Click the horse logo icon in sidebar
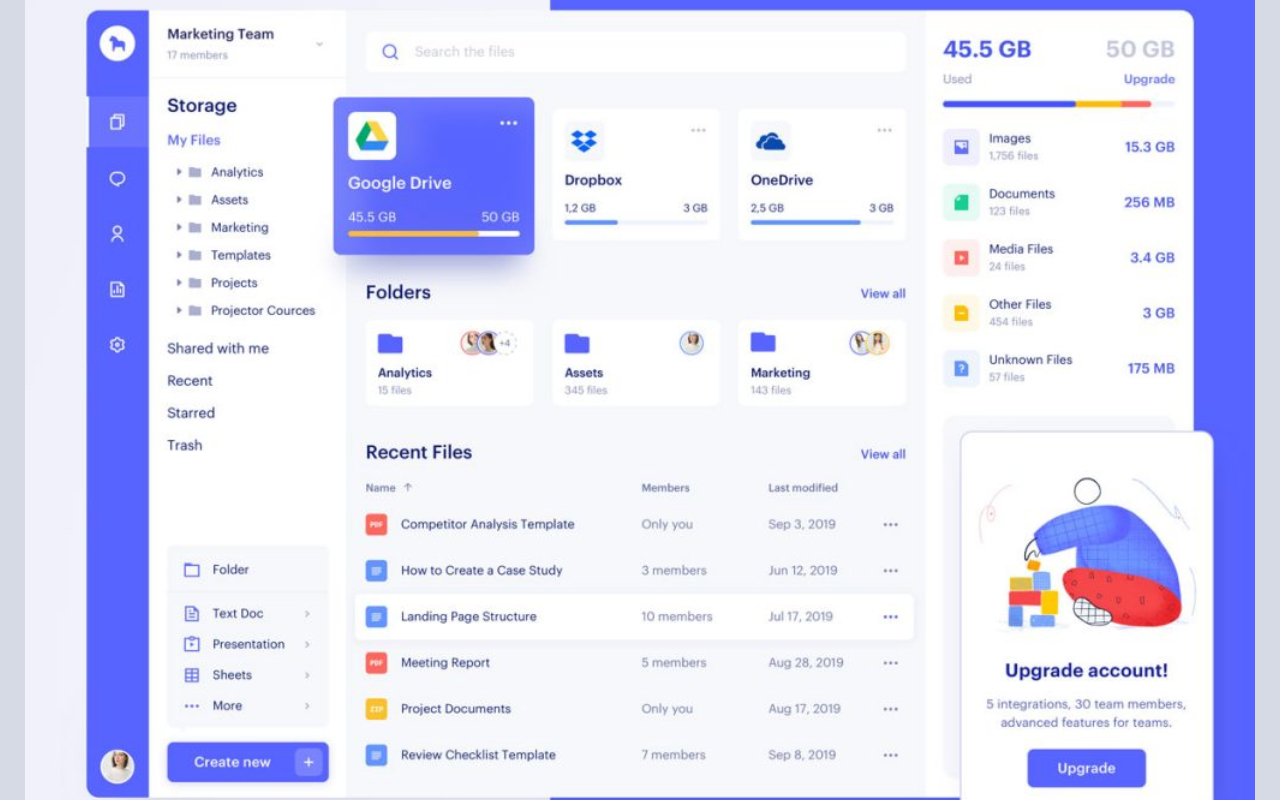The width and height of the screenshot is (1280, 800). click(117, 43)
